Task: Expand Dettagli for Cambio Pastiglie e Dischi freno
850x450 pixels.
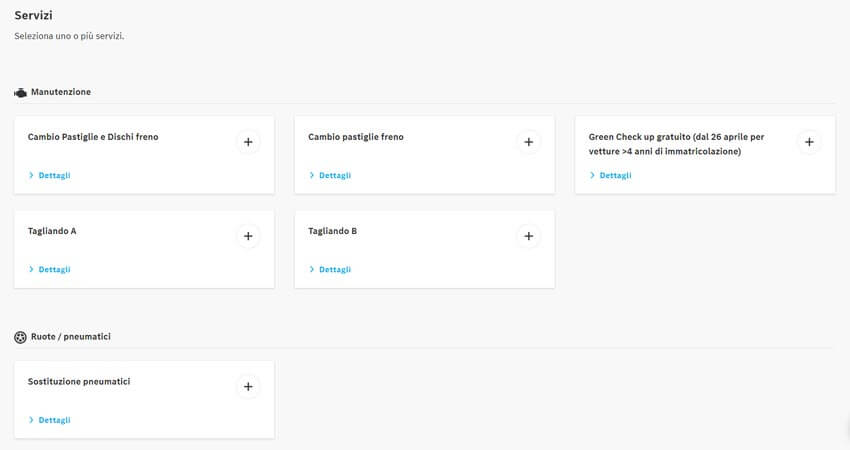Action: pos(54,175)
